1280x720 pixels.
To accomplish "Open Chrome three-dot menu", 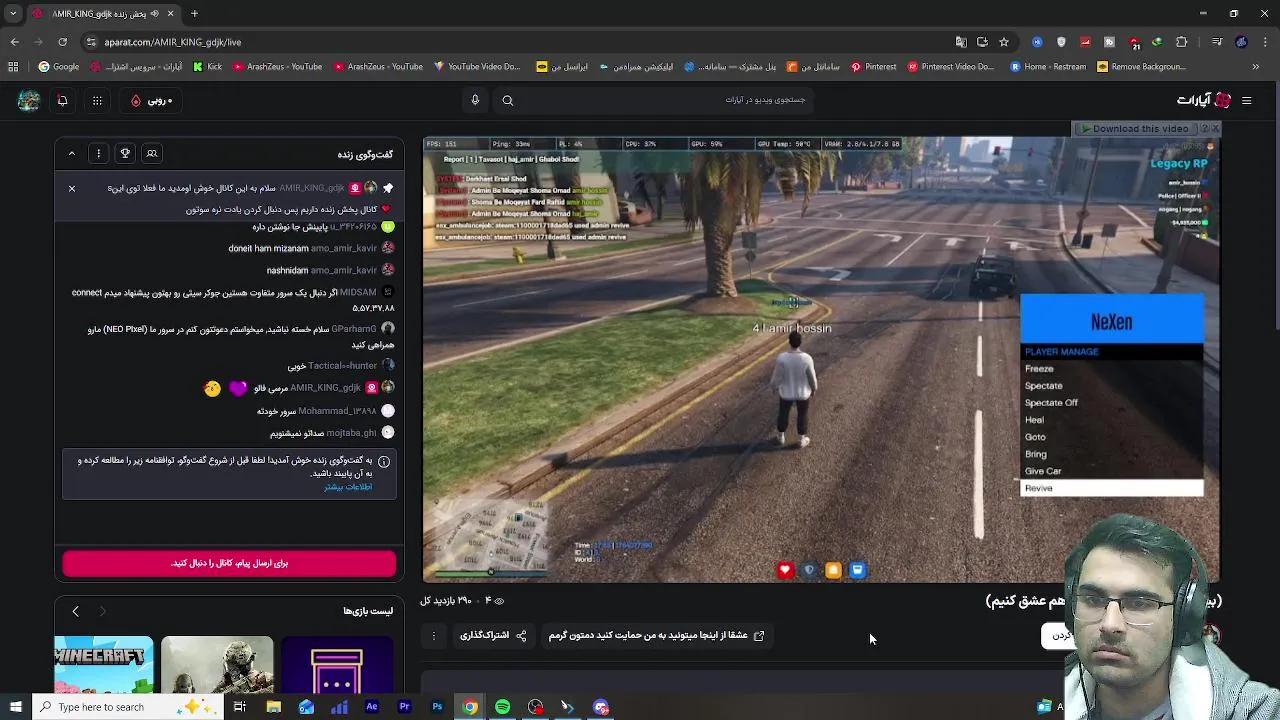I will click(1265, 42).
